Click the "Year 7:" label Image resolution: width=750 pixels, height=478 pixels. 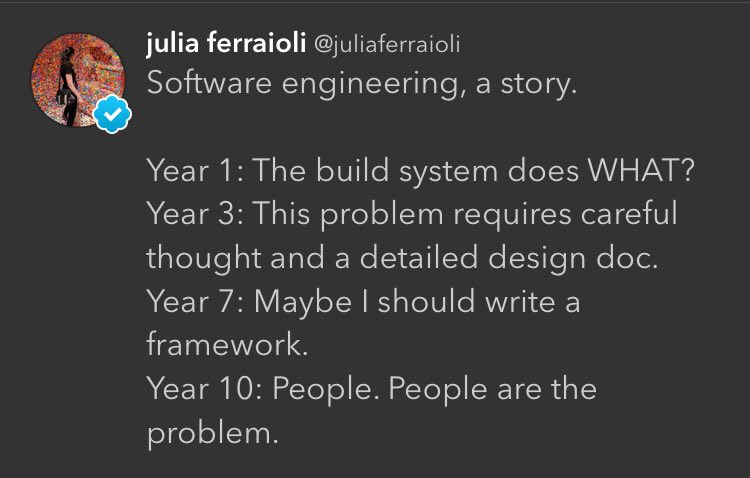195,302
